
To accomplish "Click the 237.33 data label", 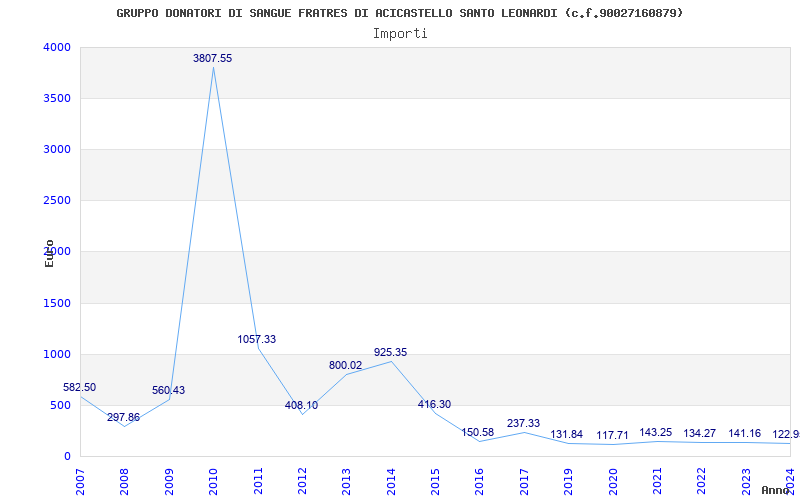I will 523,423.
